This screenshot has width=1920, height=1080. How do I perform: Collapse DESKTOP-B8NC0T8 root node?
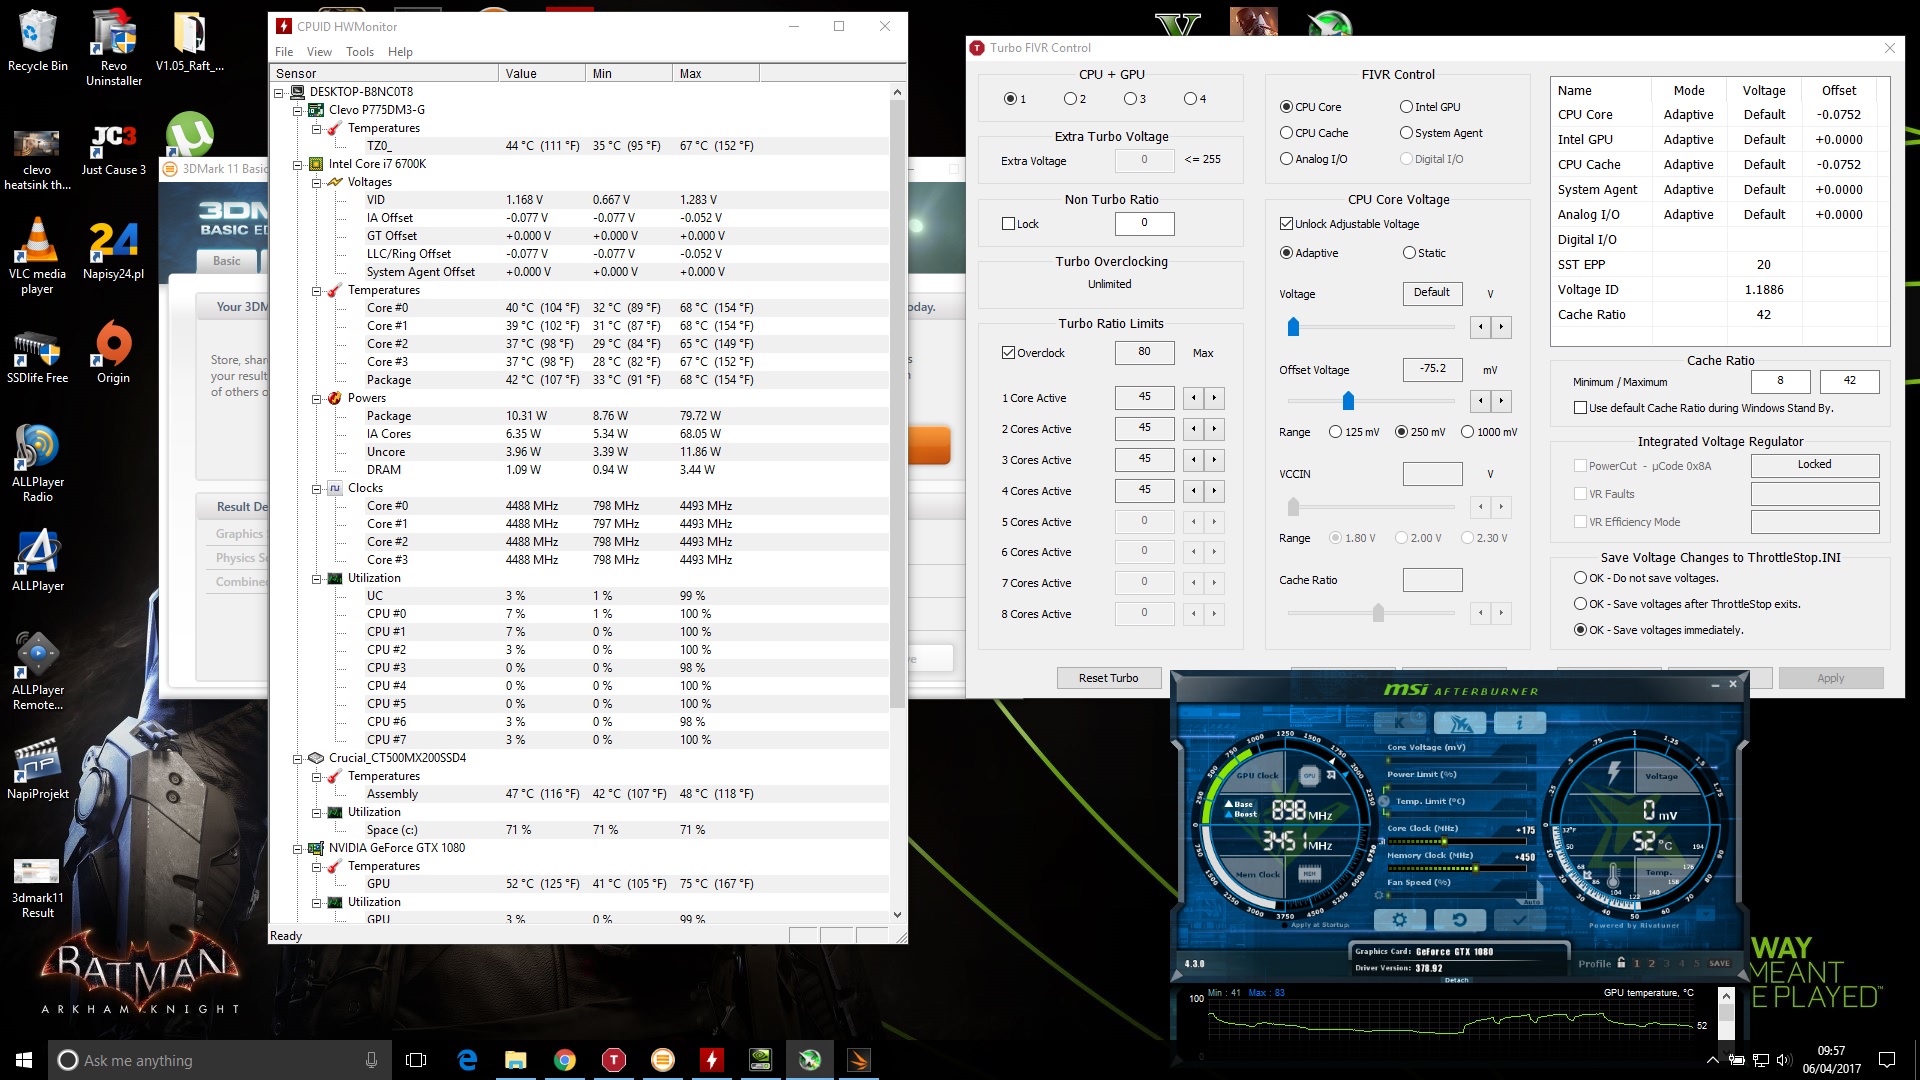(278, 93)
